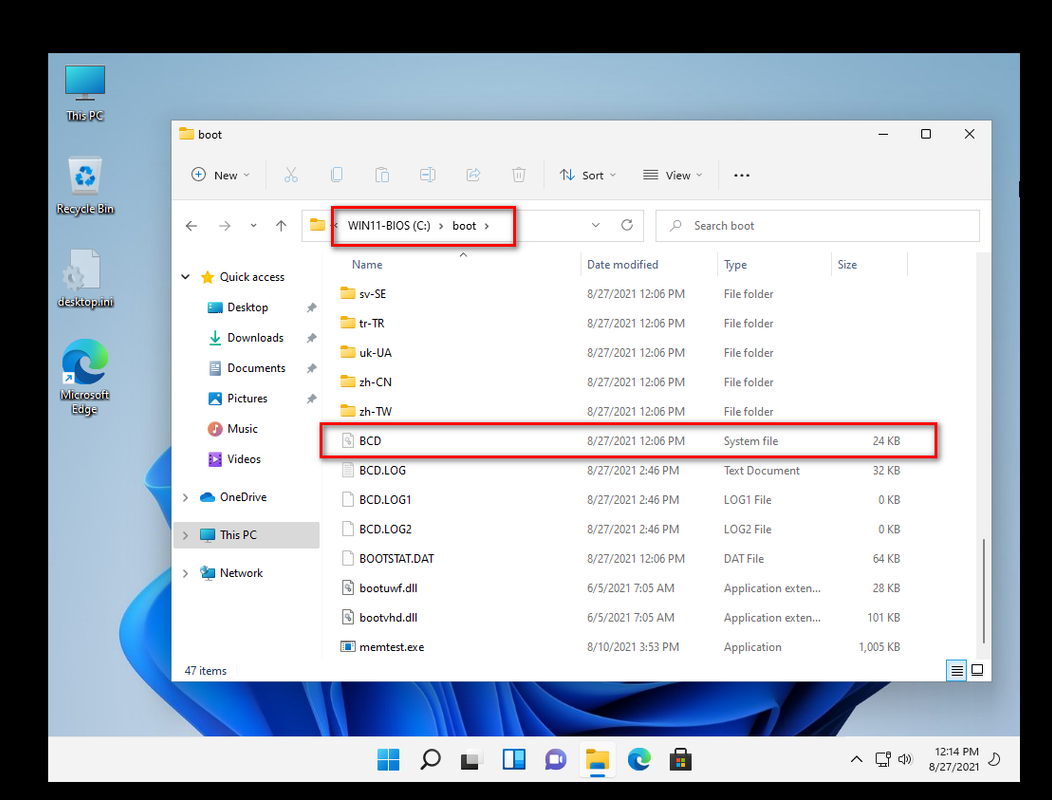Show hidden icons chevron in tray
The image size is (1052, 800).
coord(856,759)
